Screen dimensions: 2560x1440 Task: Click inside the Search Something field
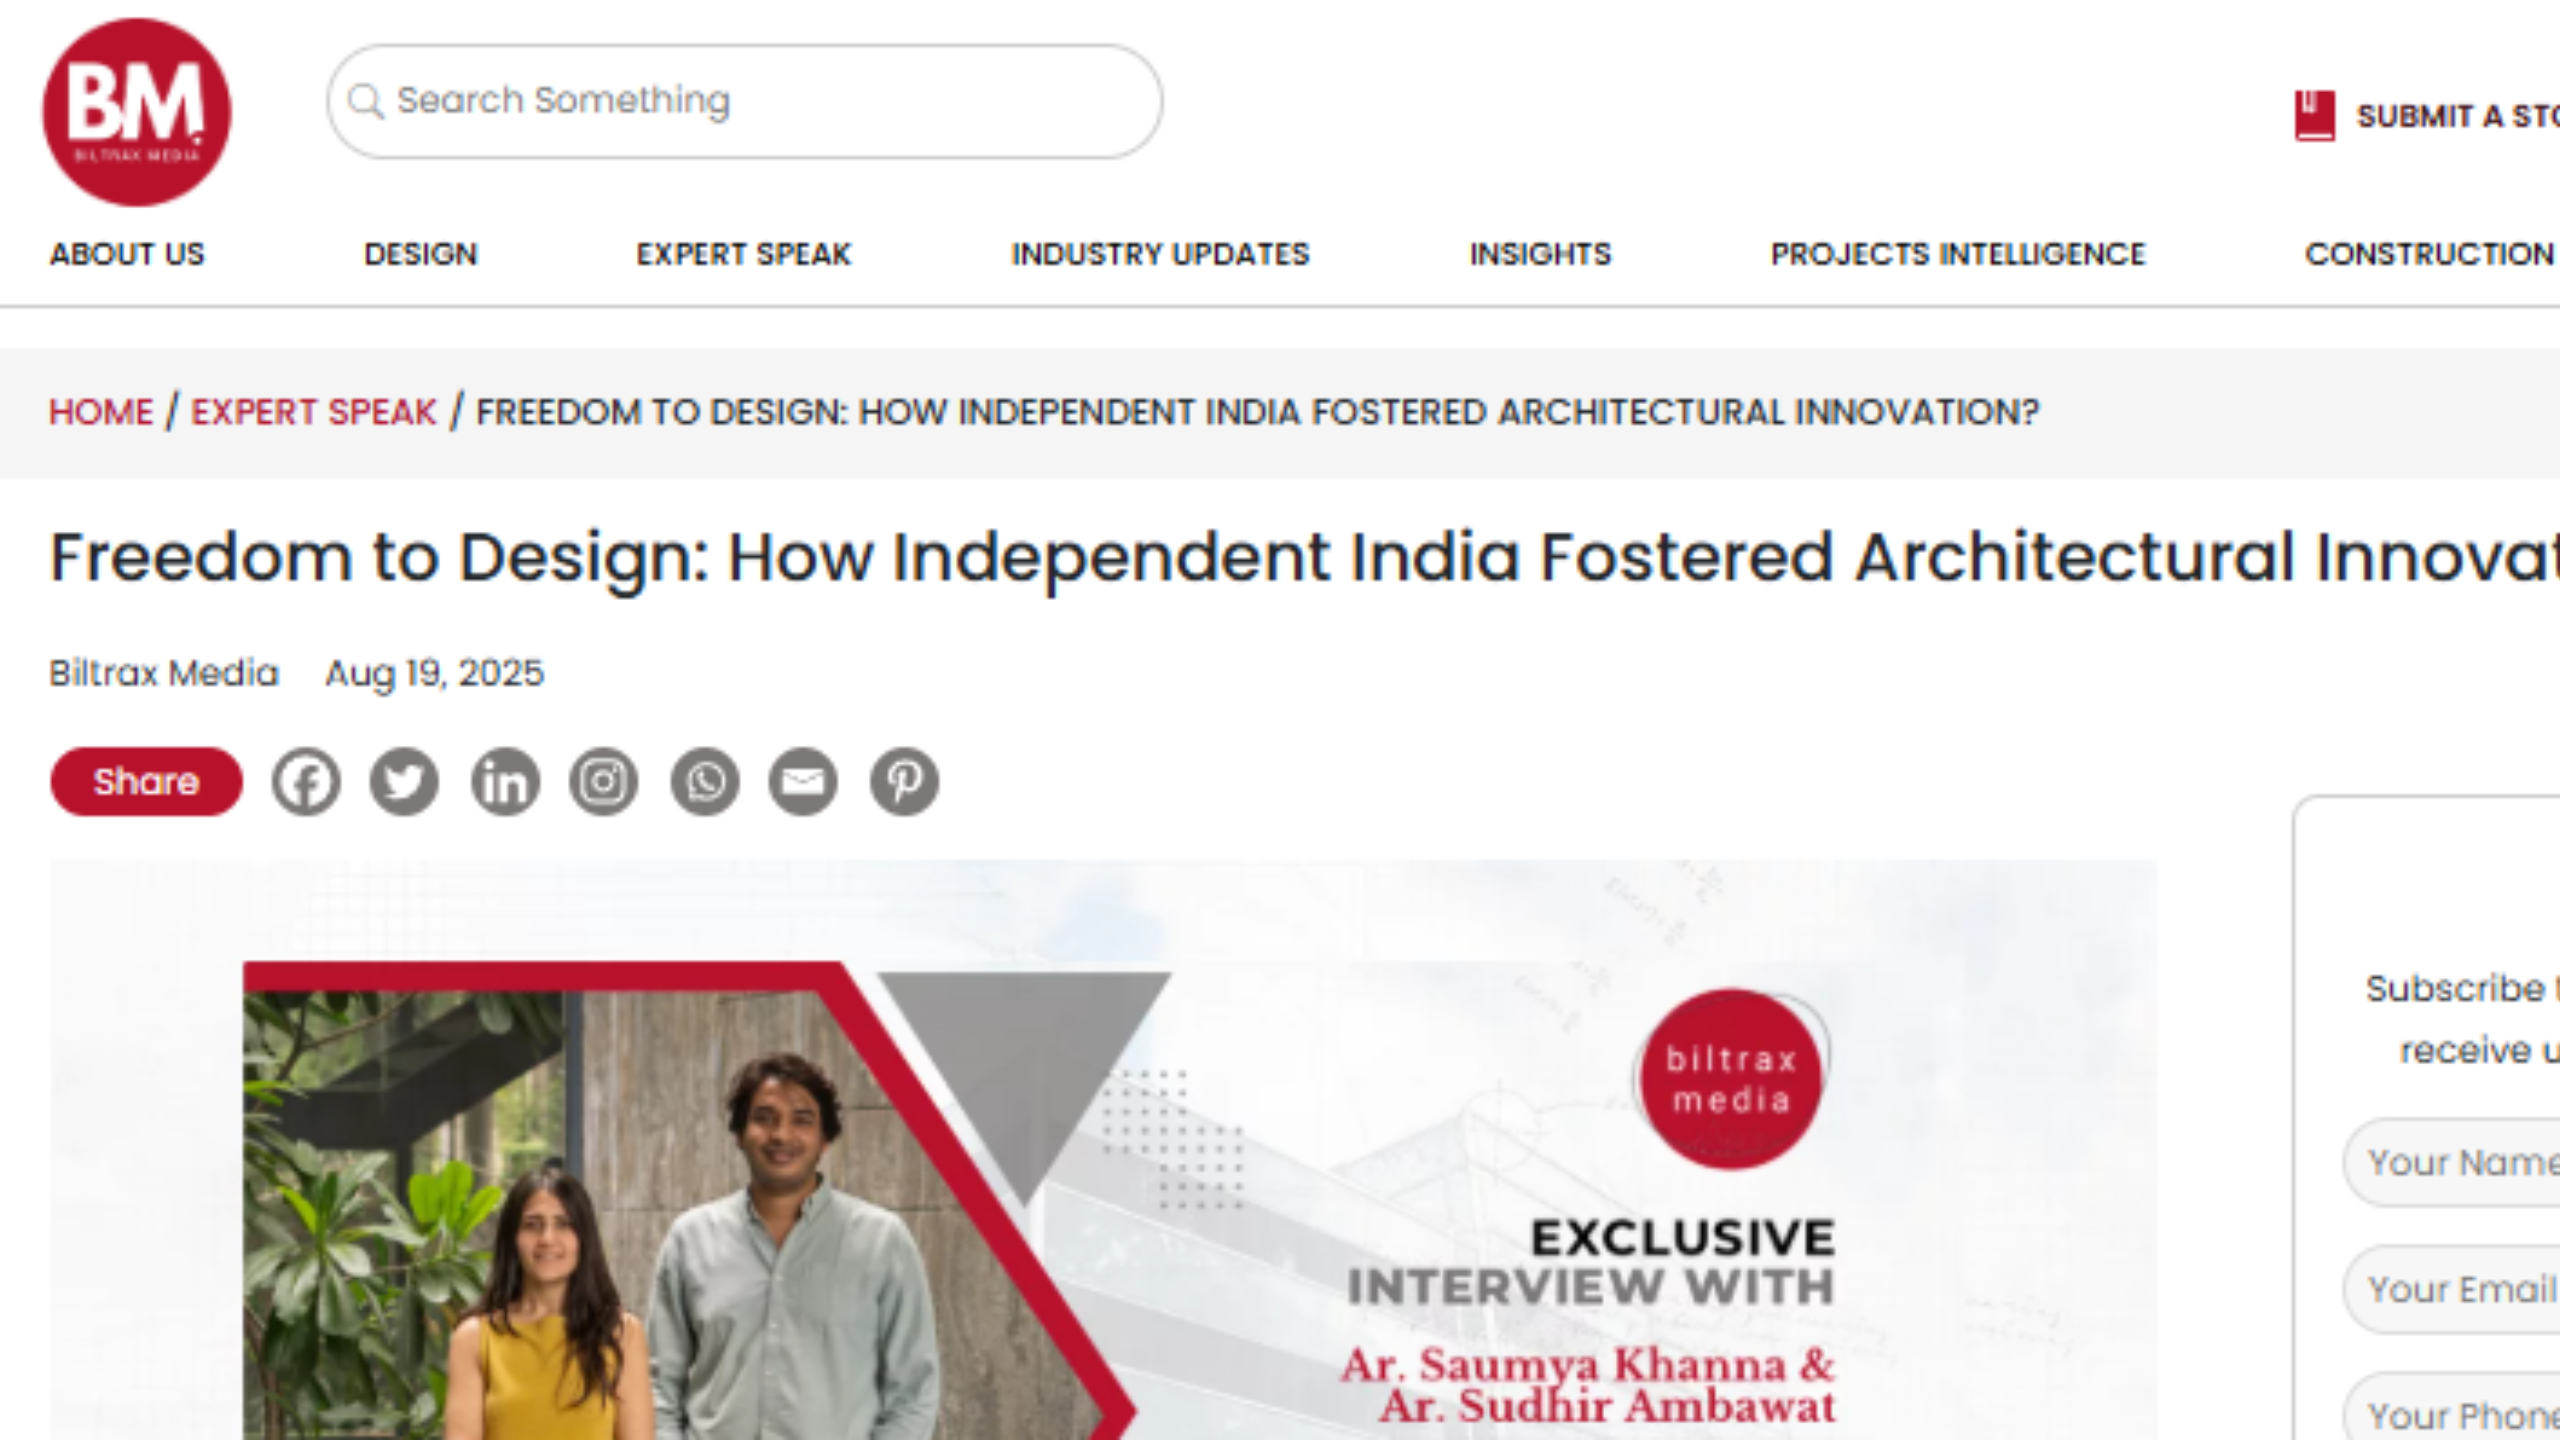tap(745, 101)
